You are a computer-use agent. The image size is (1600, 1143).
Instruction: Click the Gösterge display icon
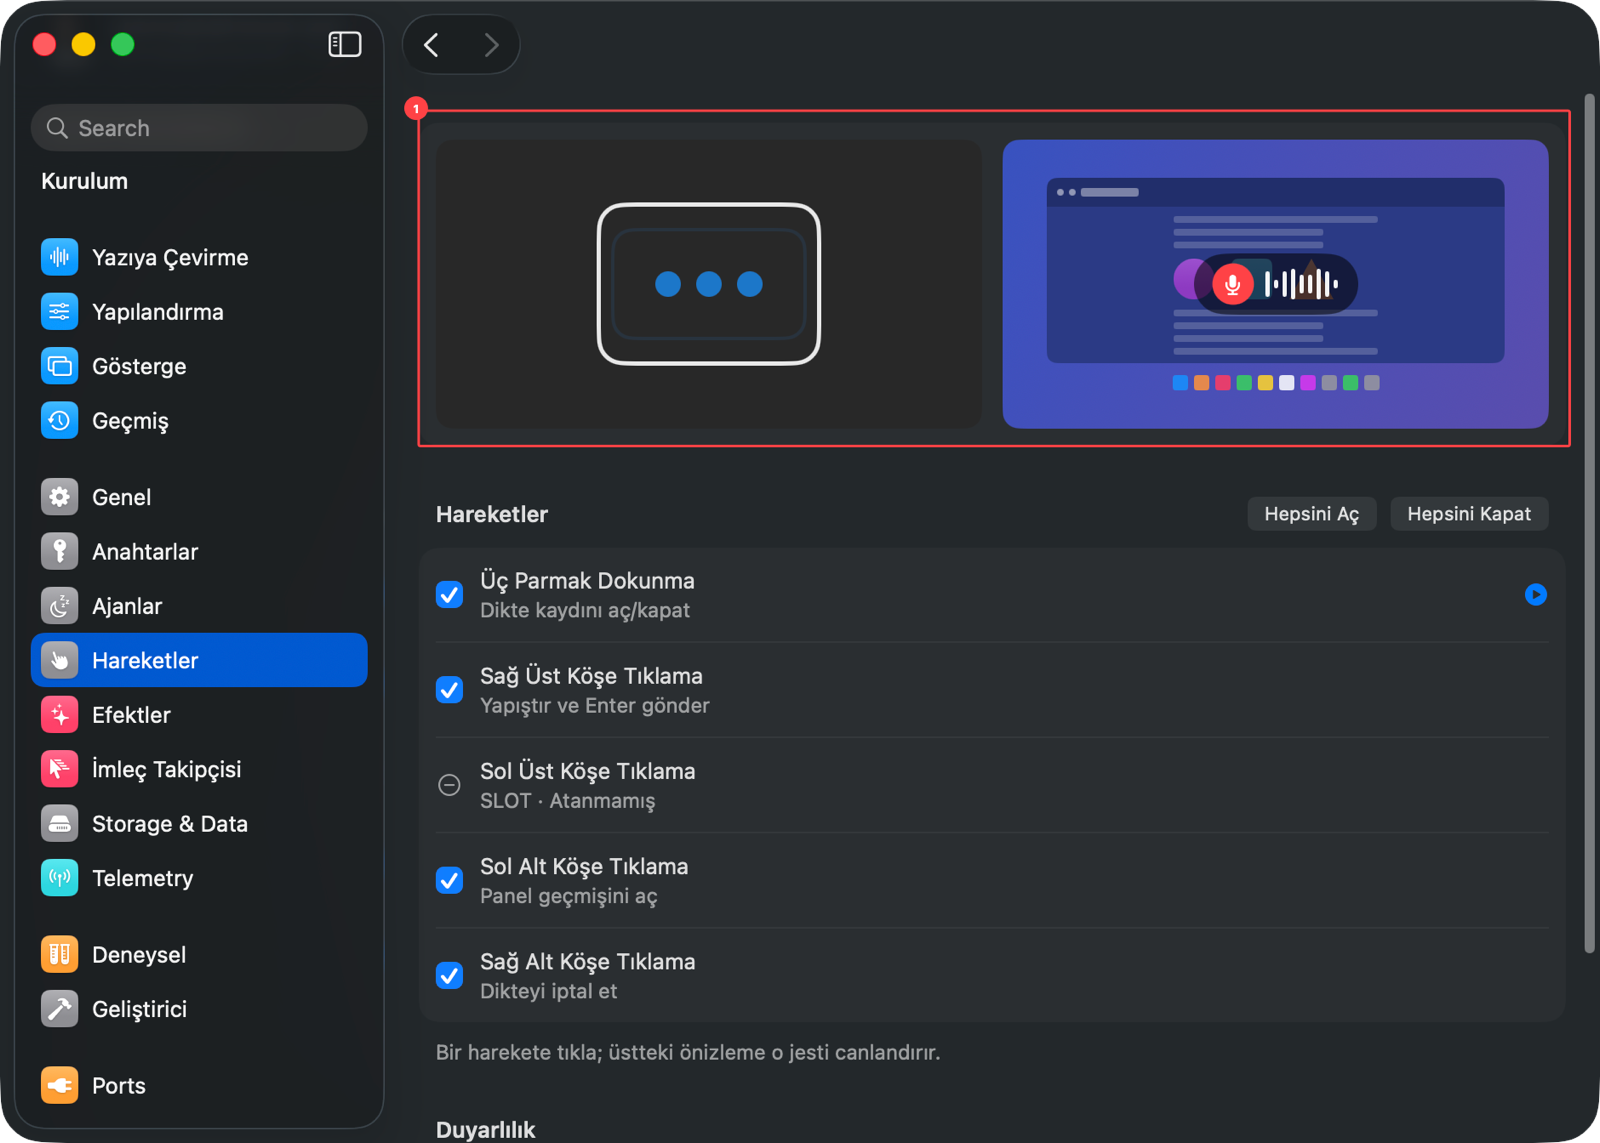click(59, 366)
